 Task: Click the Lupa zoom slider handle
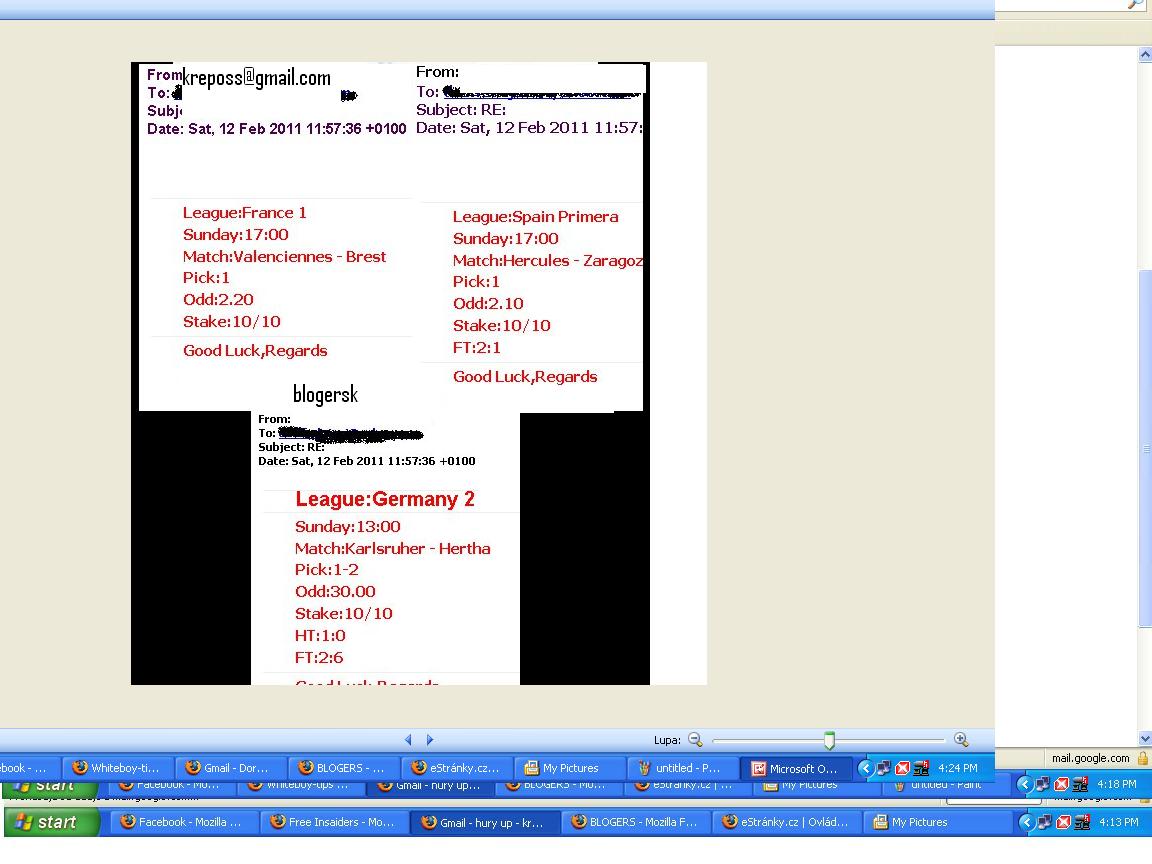tap(829, 739)
